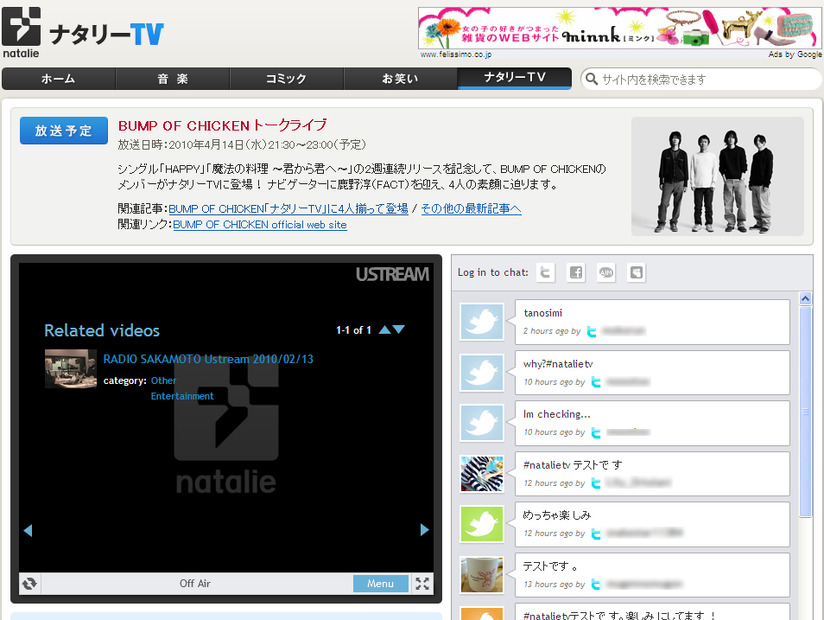Open the BUMP OF CHICKEN official web site link
Image resolution: width=824 pixels, height=620 pixels.
click(260, 225)
